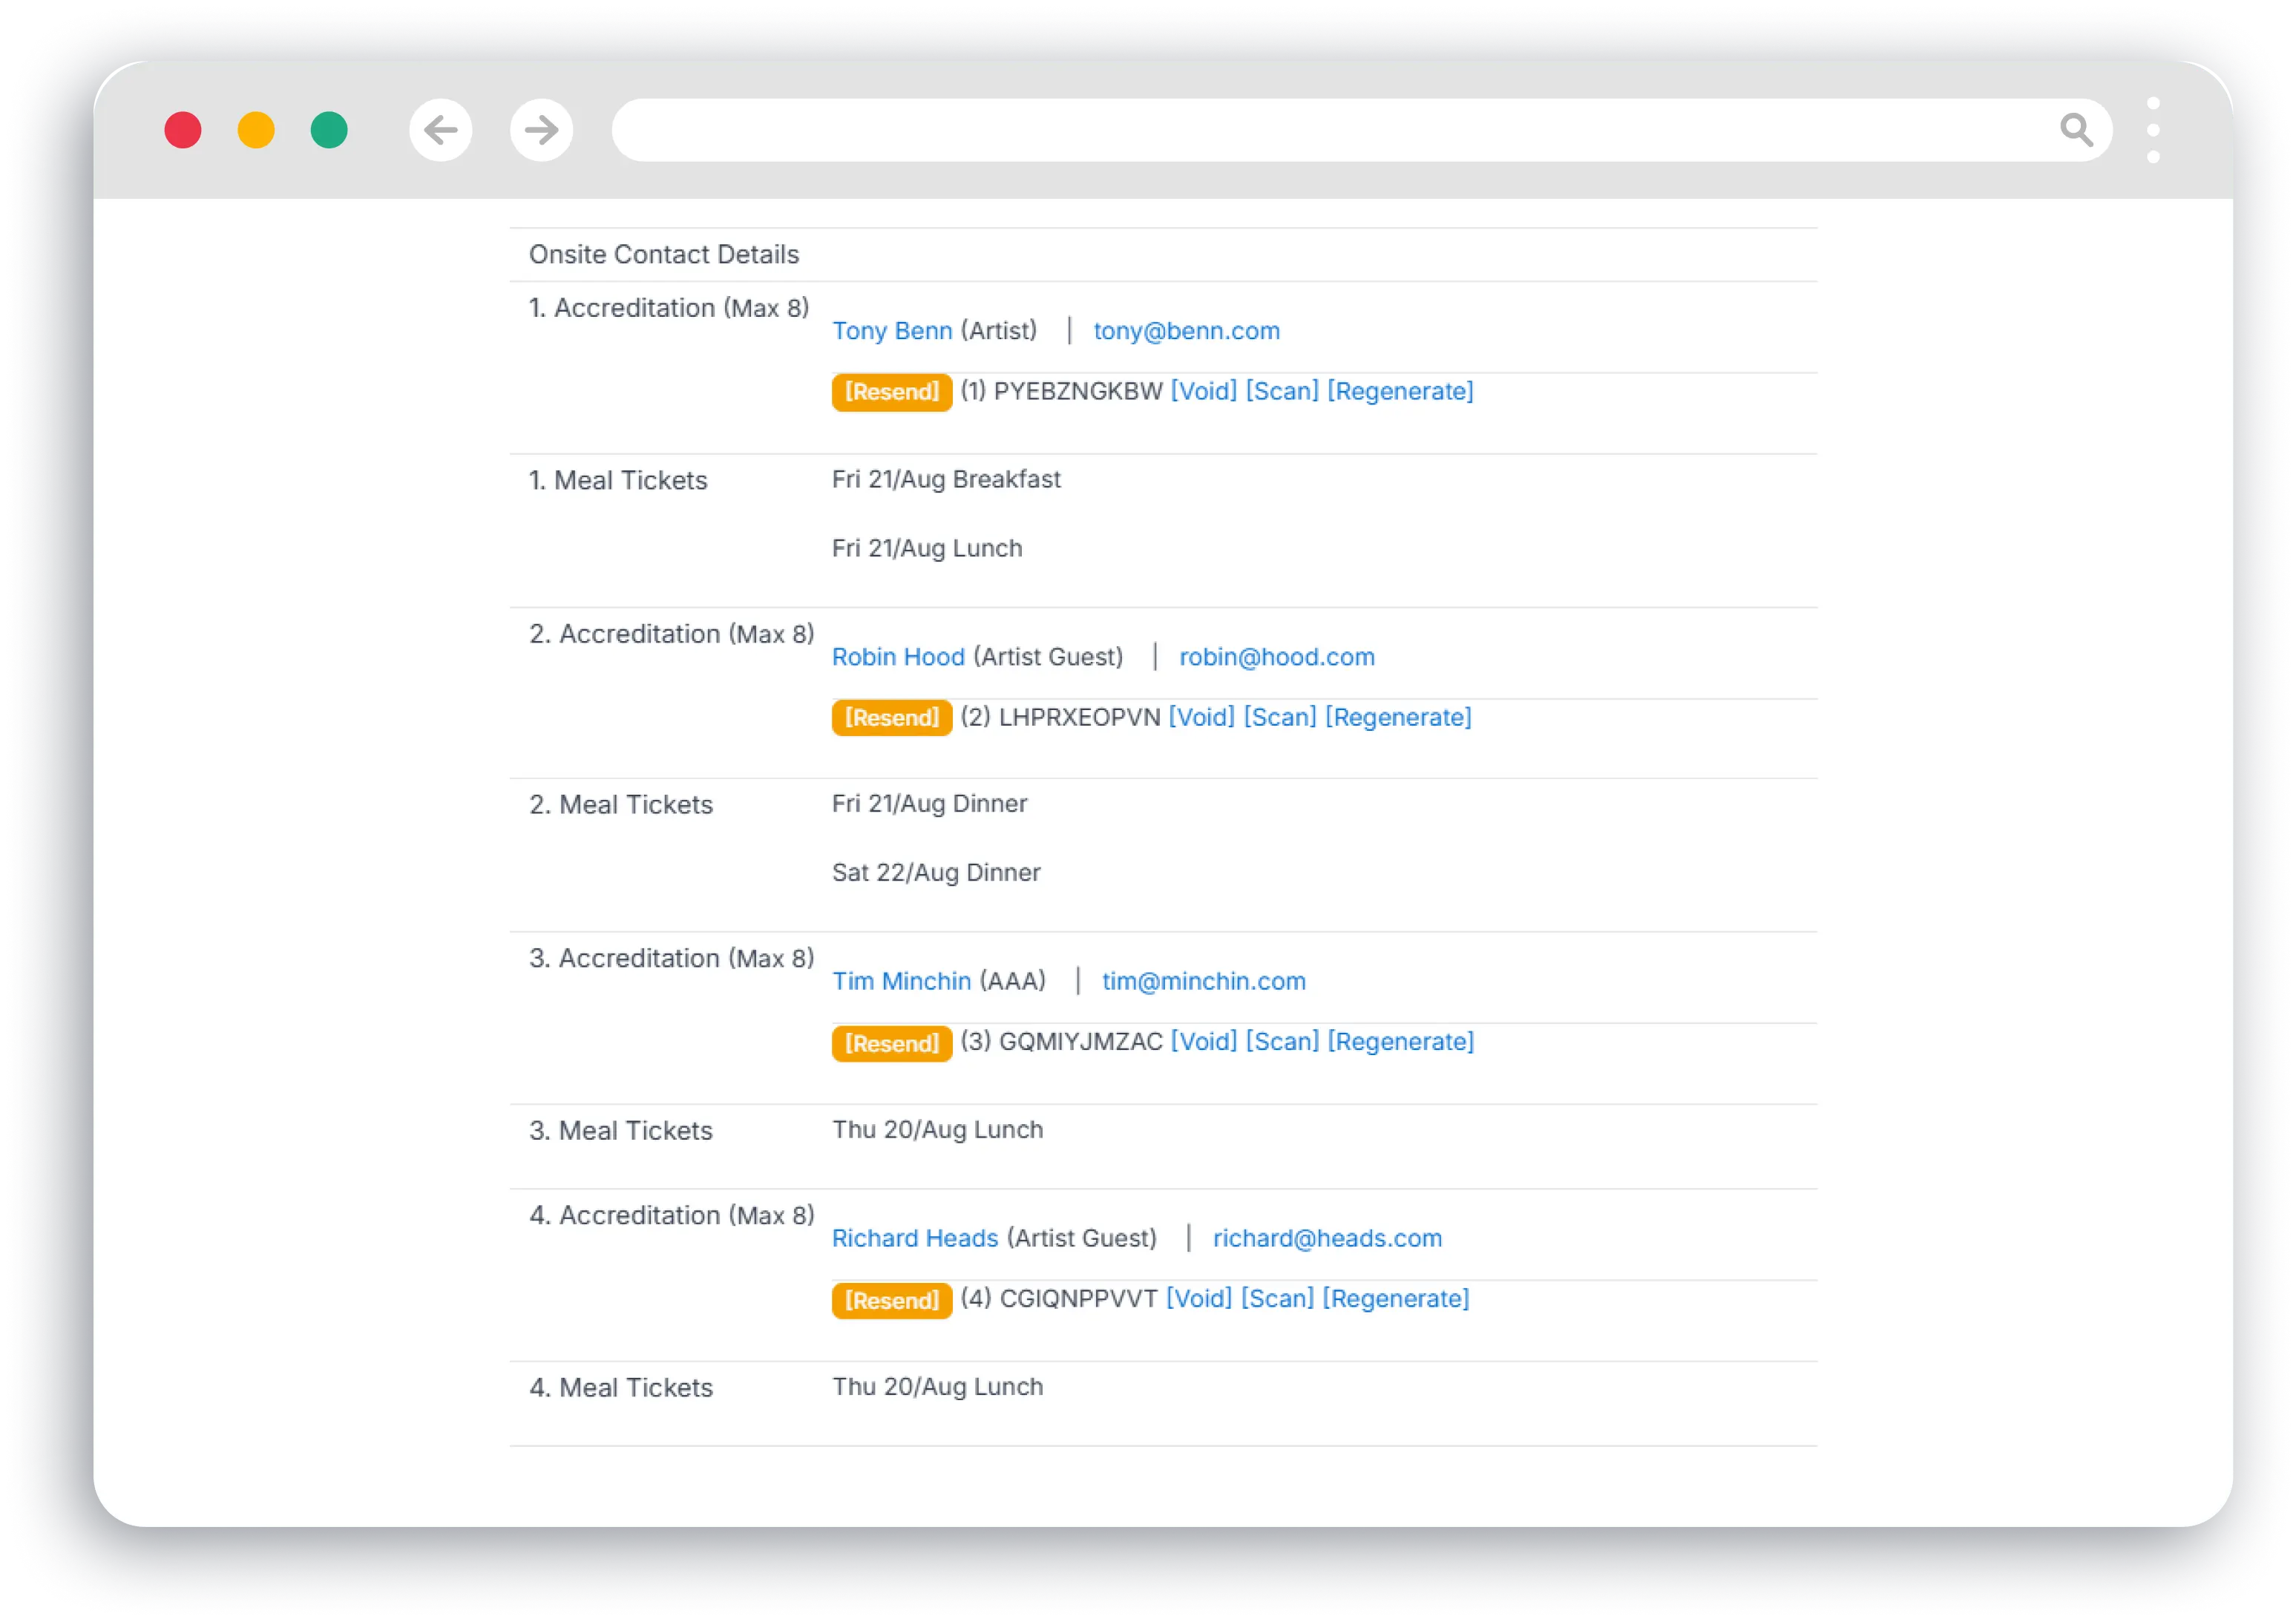Scan accreditation code LHPRXEOPVN
The width and height of the screenshot is (2296, 1622).
(1279, 717)
